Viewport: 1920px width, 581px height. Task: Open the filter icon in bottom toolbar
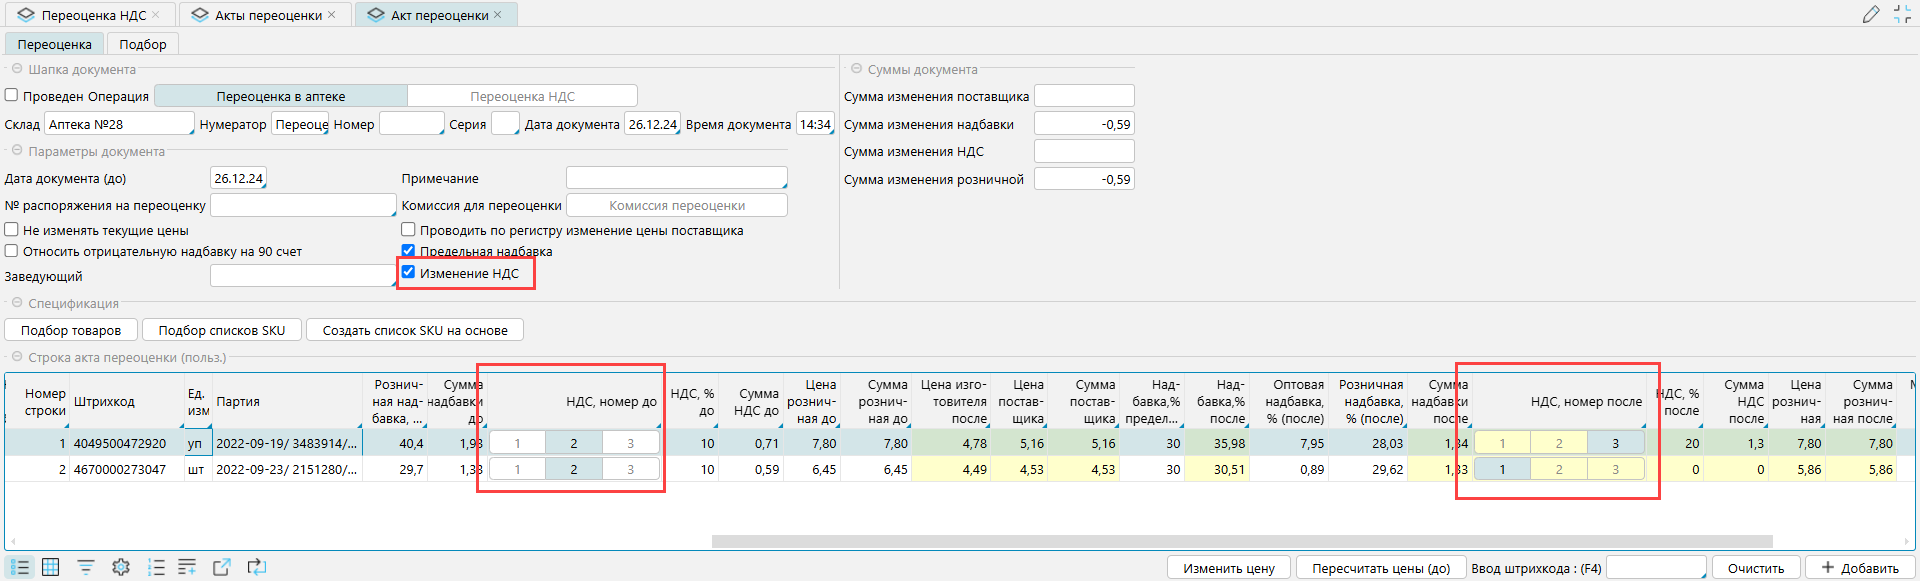pyautogui.click(x=86, y=567)
